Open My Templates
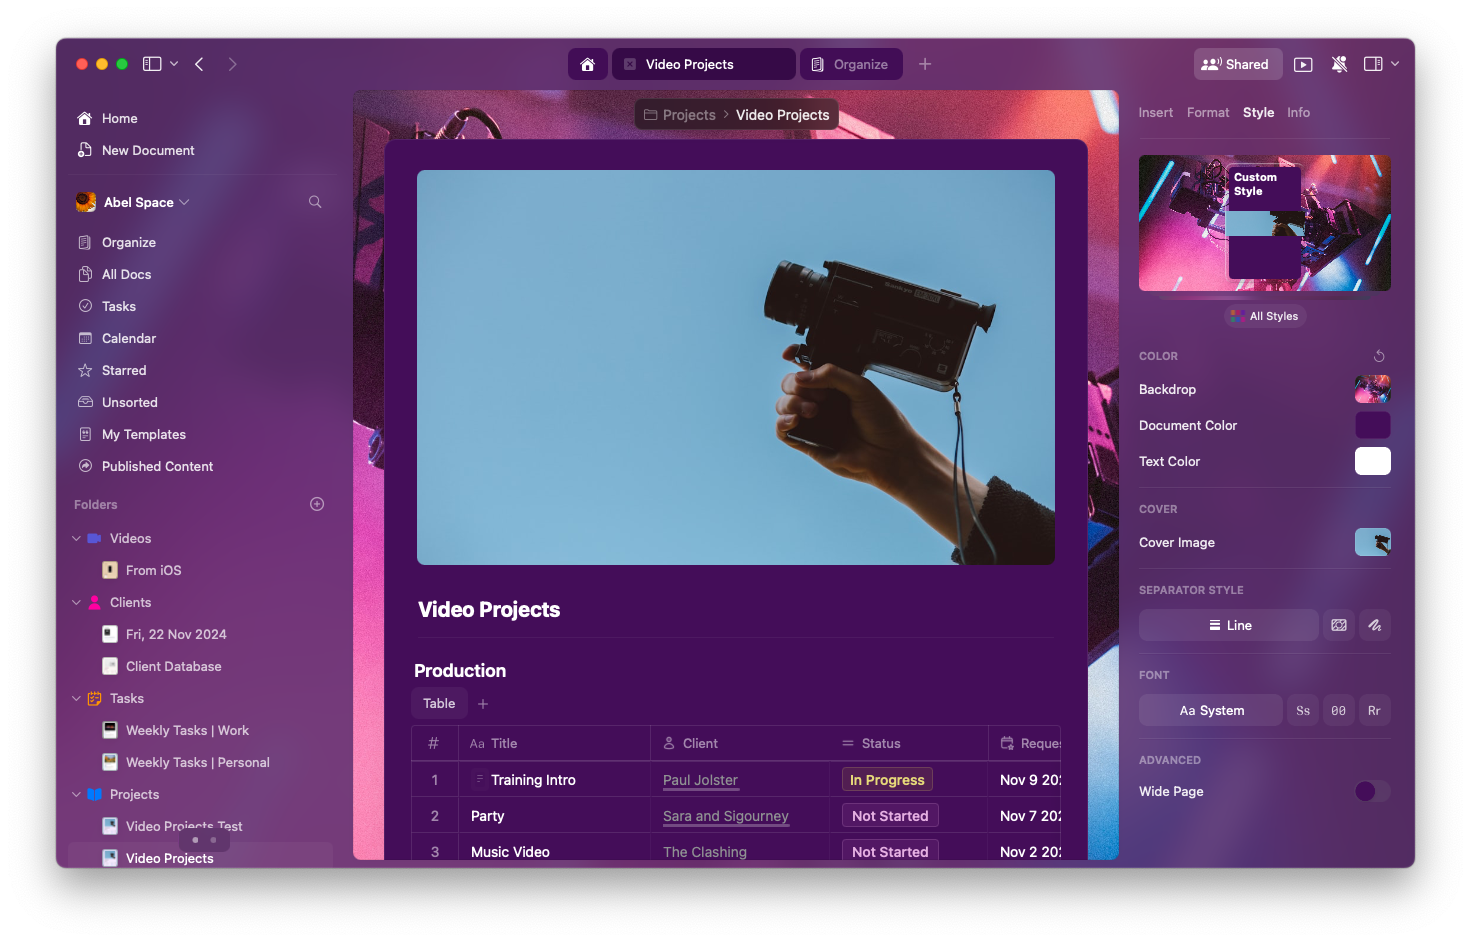This screenshot has width=1471, height=942. (143, 434)
